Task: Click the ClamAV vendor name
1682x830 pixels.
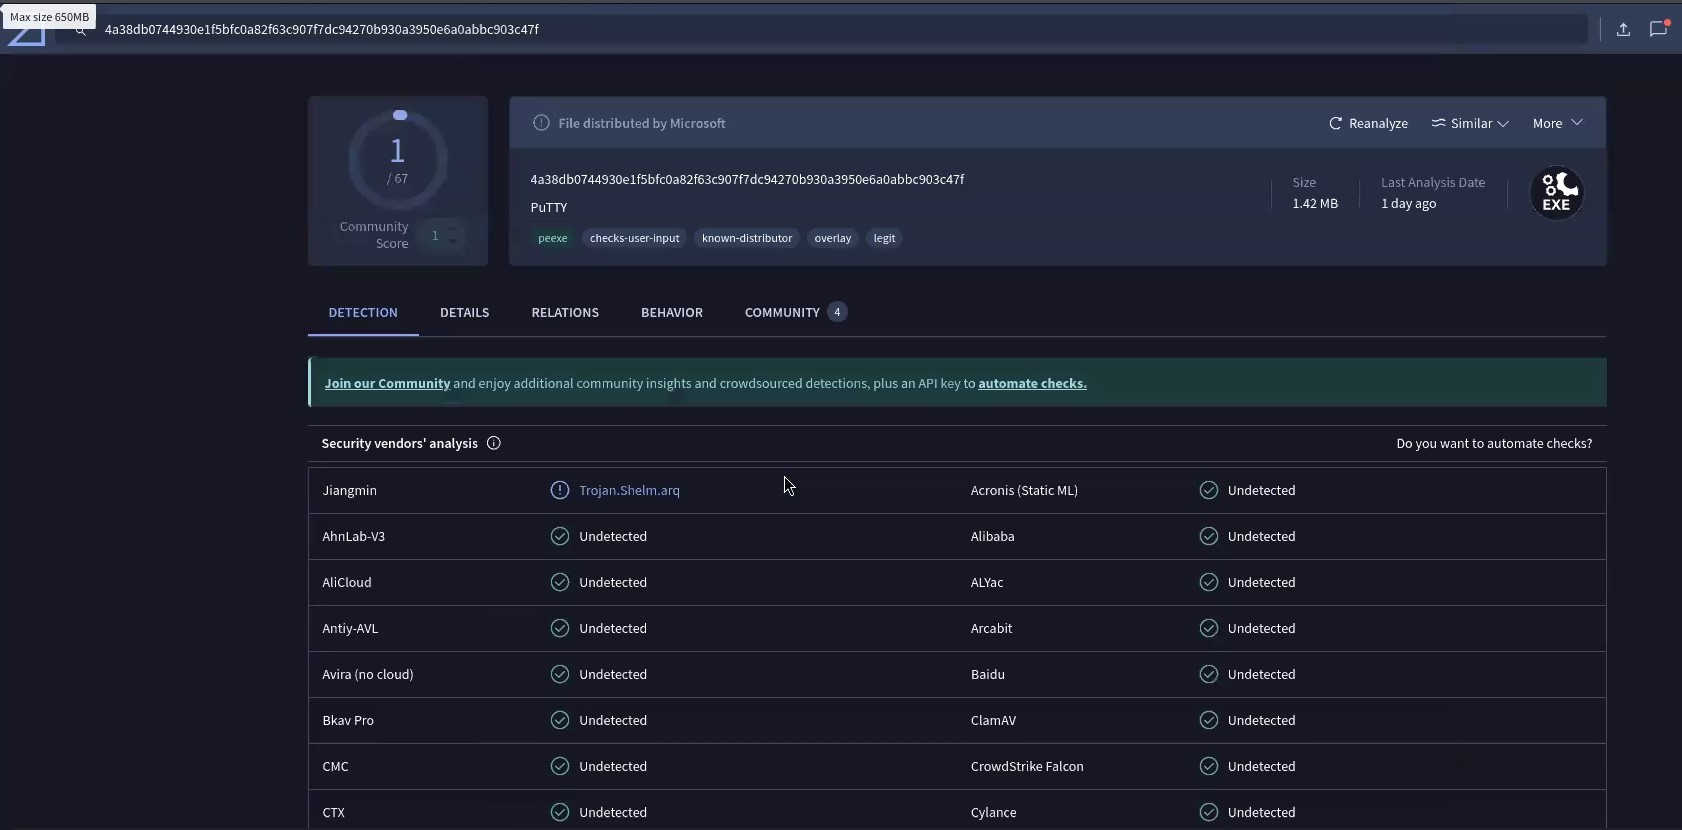Action: coord(993,720)
